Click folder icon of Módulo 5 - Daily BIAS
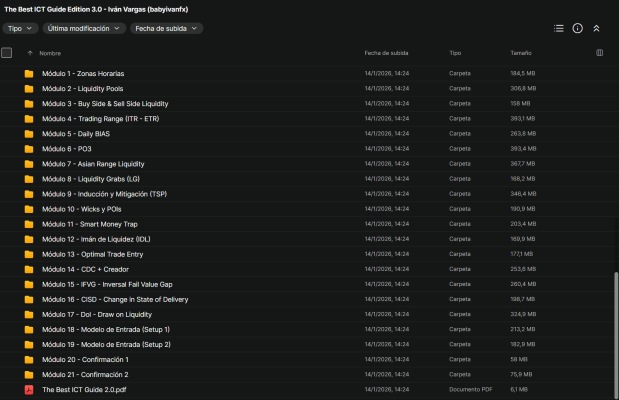Viewport: 619px width, 400px height. (x=29, y=134)
